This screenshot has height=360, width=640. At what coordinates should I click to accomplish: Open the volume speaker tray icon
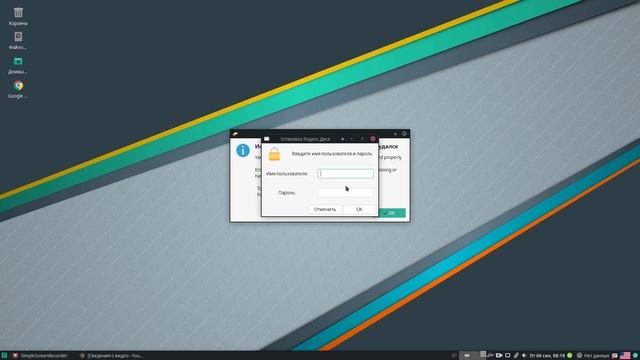coord(524,356)
